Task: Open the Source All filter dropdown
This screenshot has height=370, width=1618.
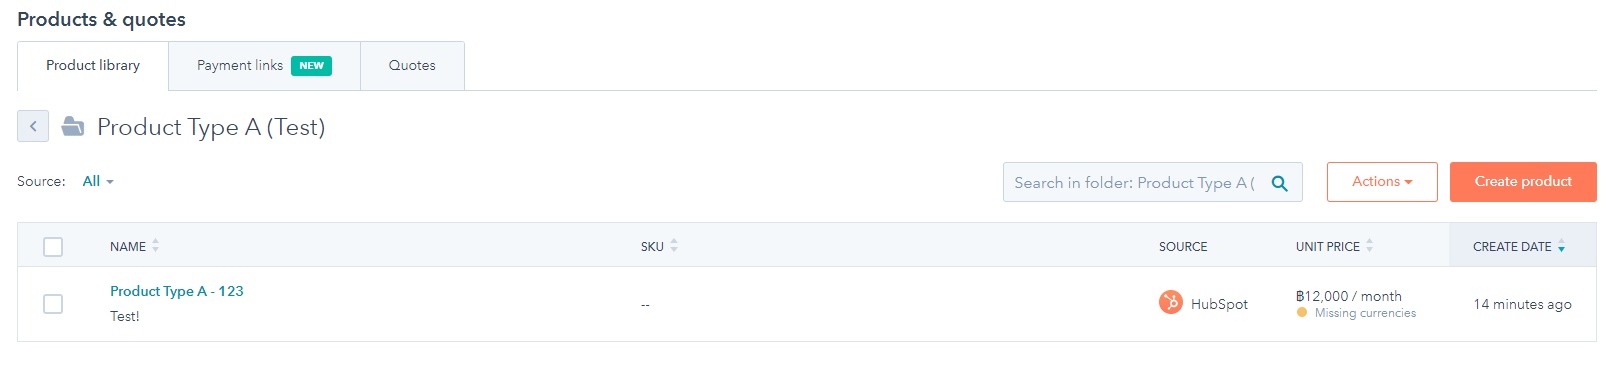Action: (x=98, y=181)
